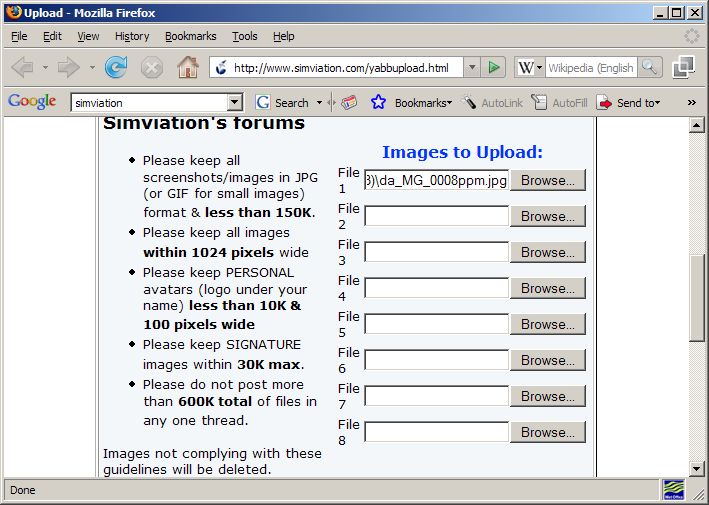
Task: Click the Send to icon
Action: pos(604,102)
